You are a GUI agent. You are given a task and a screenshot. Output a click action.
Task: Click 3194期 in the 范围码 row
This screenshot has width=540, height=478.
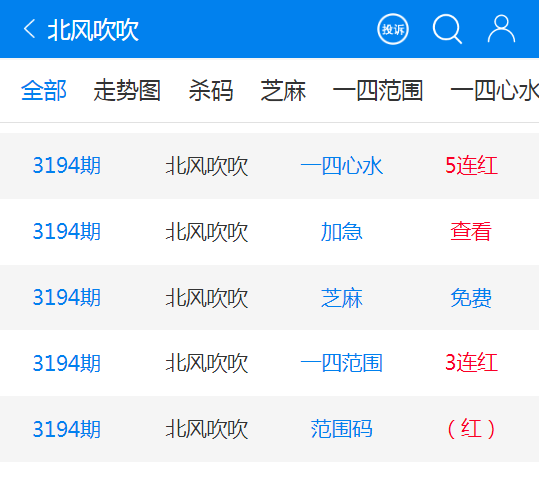66,429
